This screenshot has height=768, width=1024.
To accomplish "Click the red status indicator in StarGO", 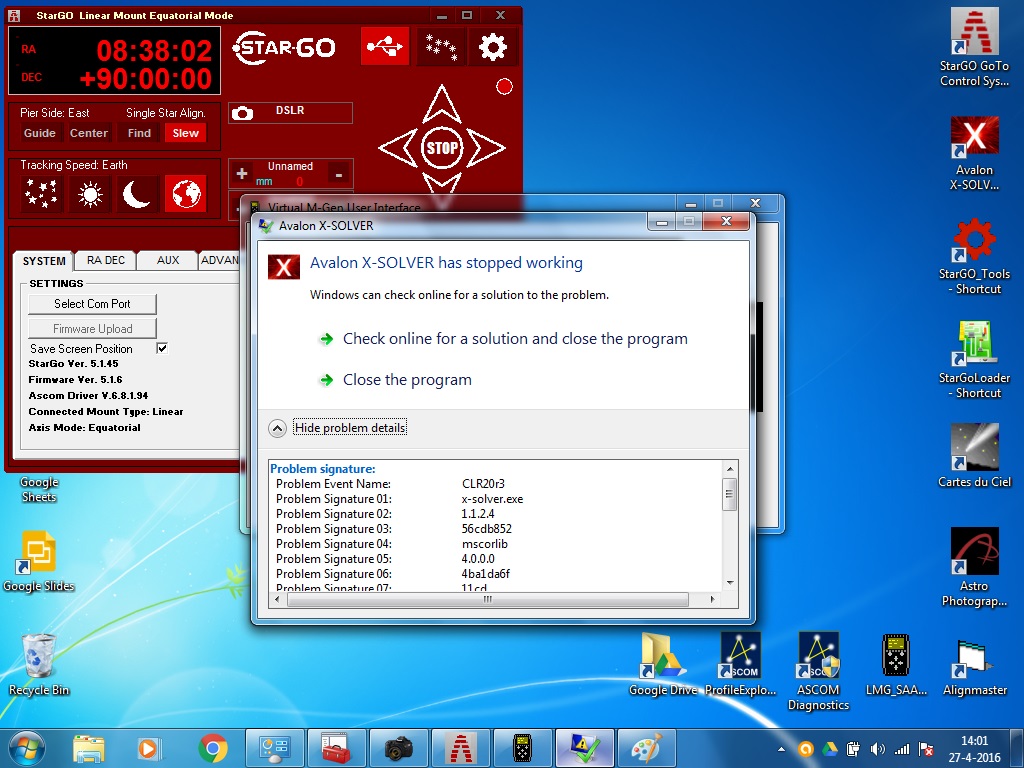I will [504, 86].
